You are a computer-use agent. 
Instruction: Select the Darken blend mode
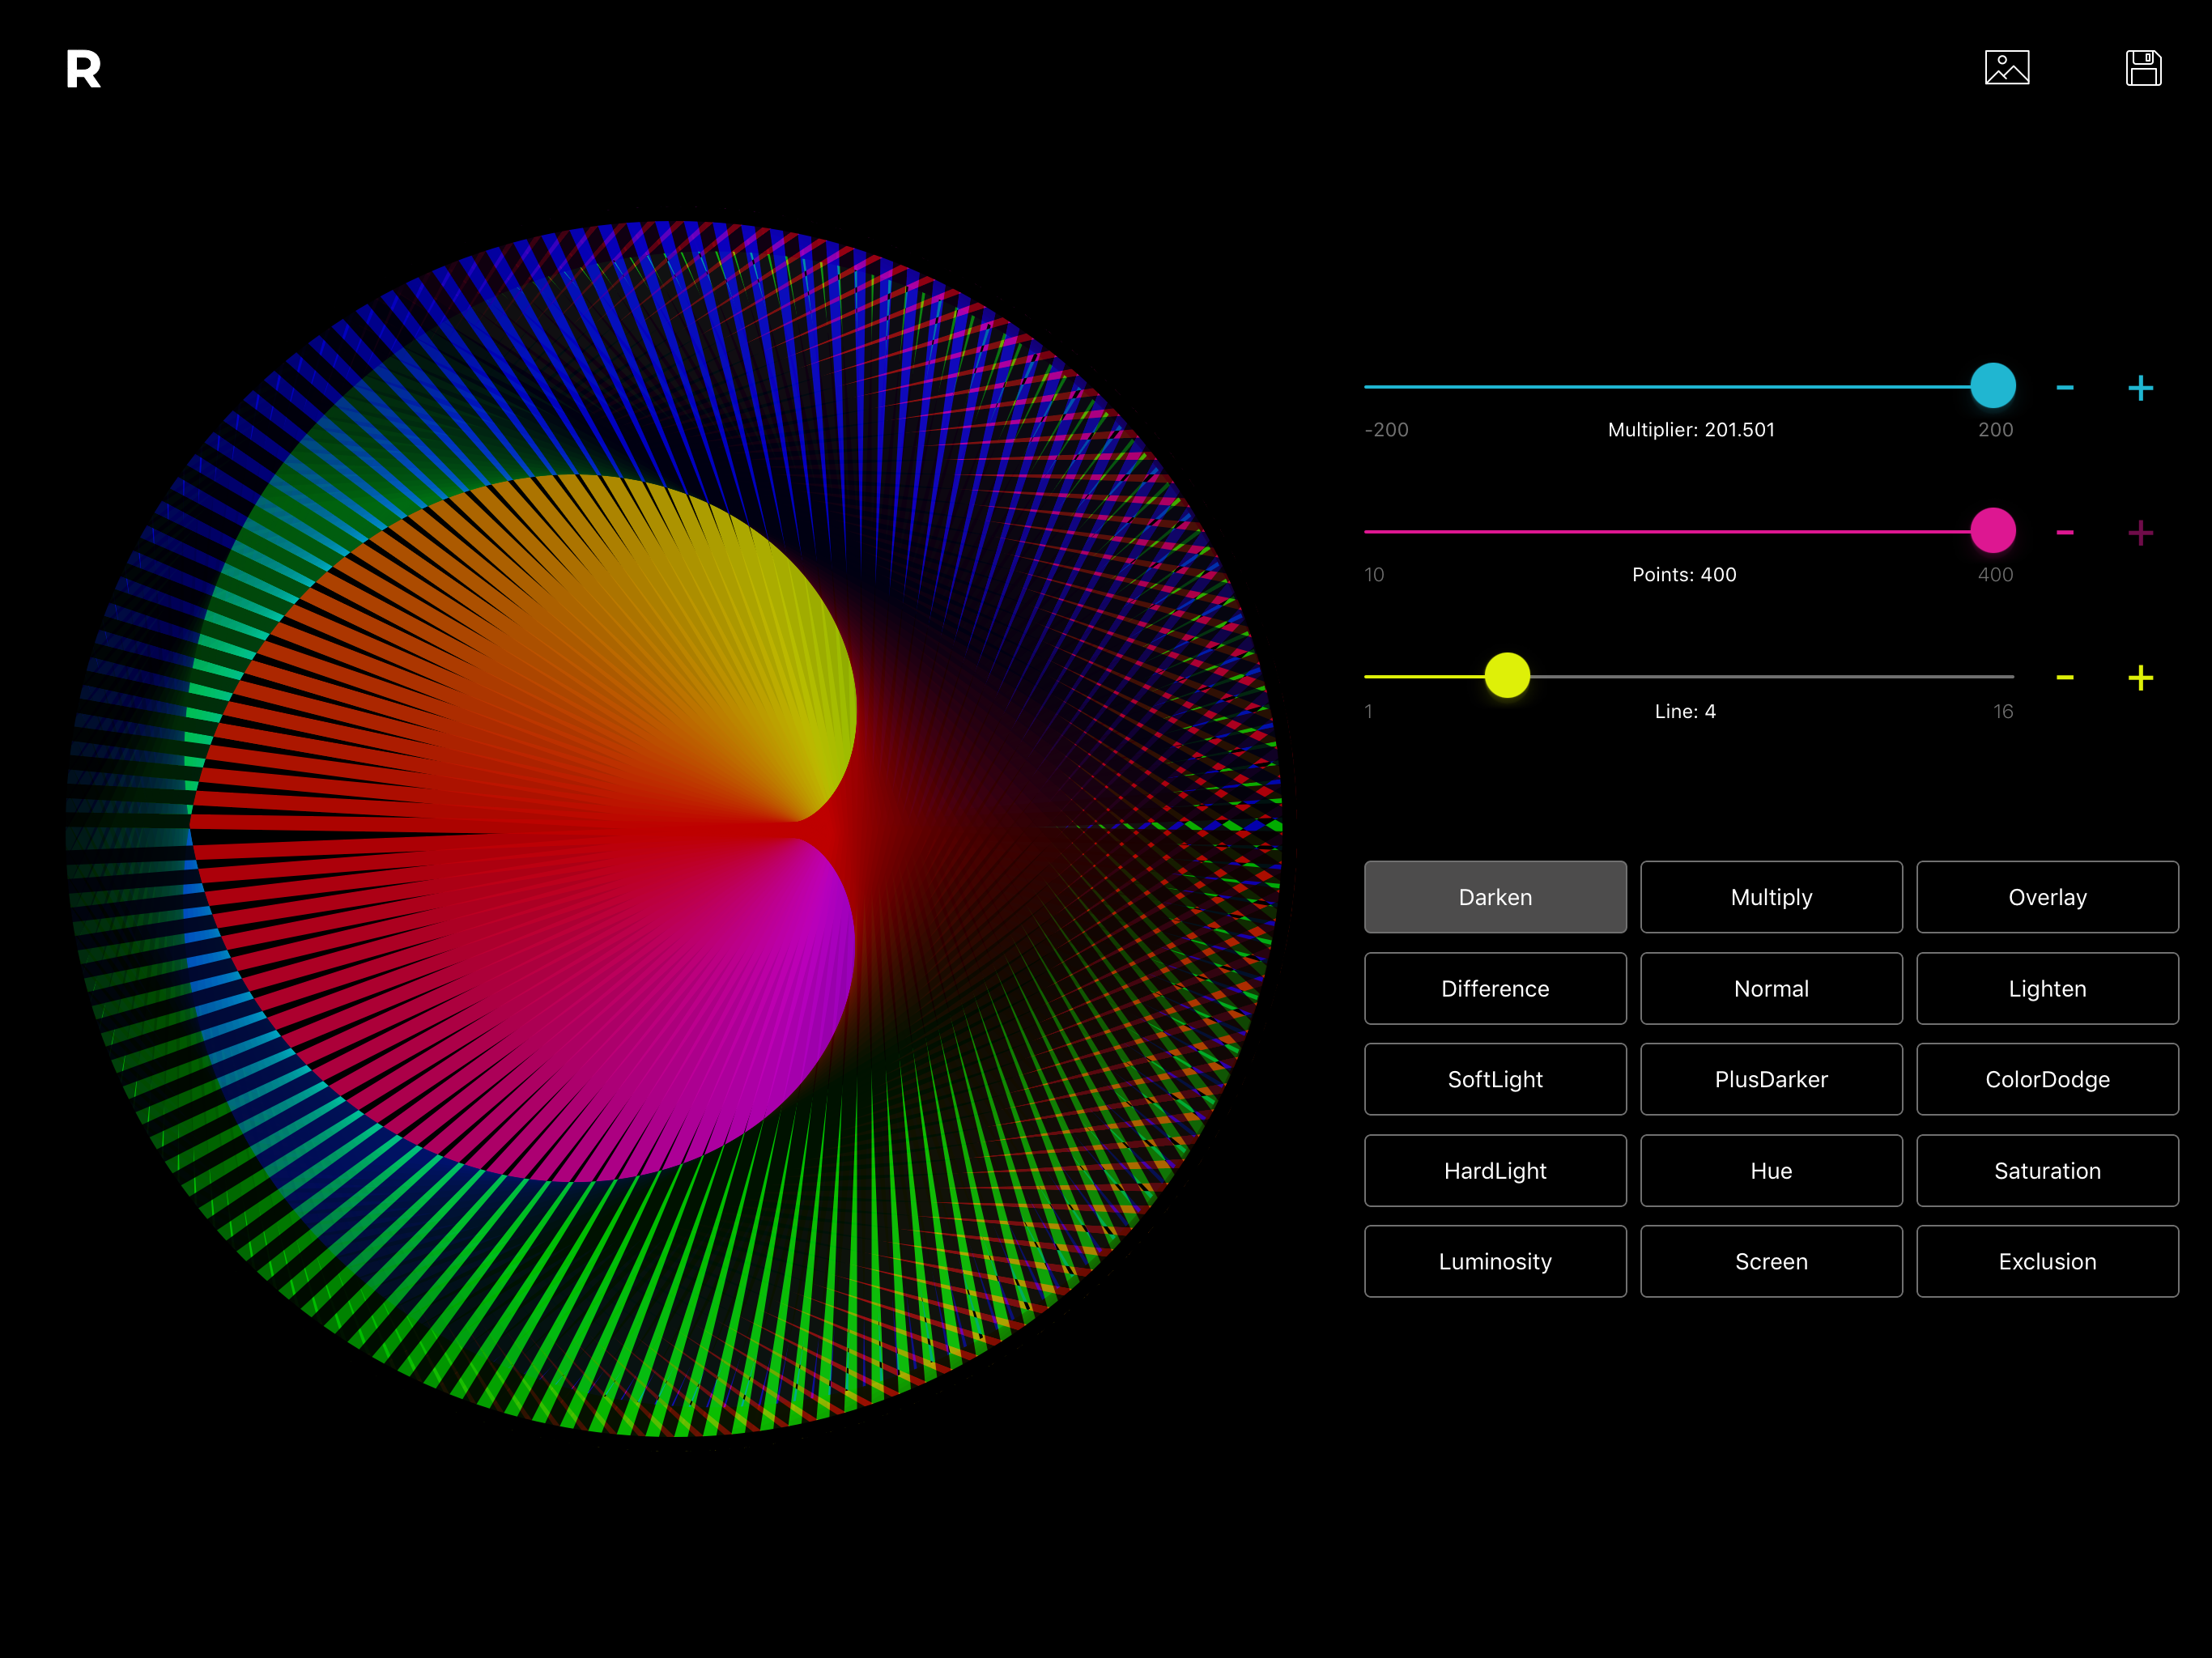coord(1494,897)
